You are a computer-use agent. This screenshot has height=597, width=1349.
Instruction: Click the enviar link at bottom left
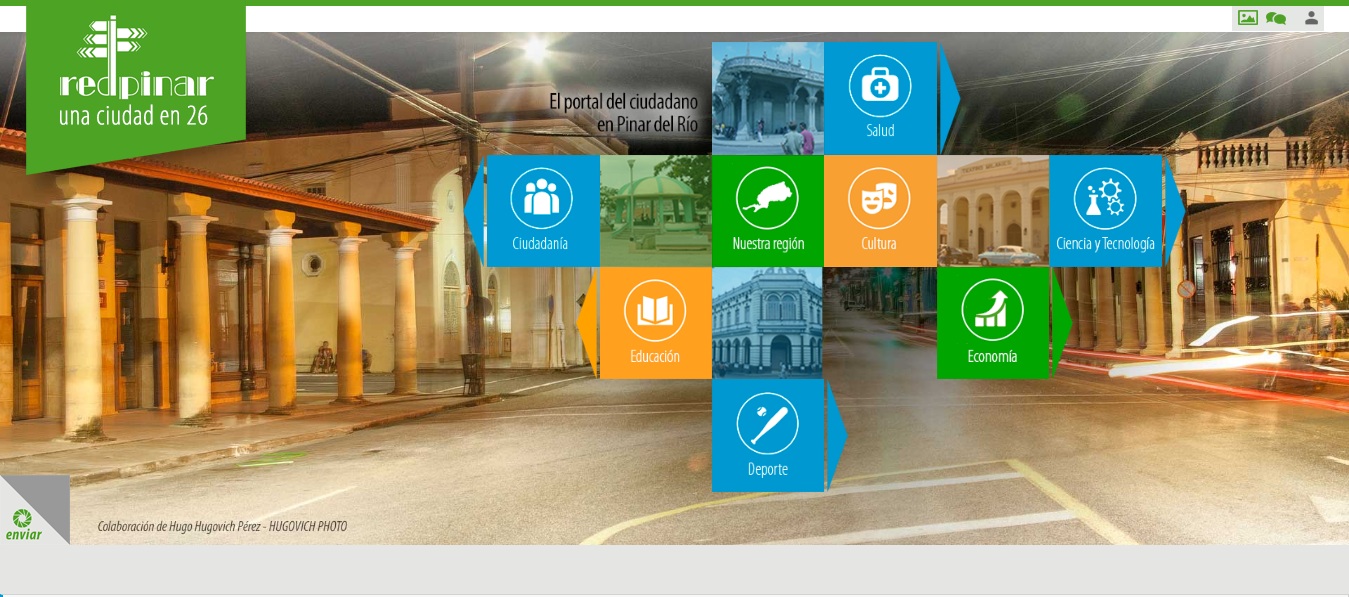(x=22, y=535)
